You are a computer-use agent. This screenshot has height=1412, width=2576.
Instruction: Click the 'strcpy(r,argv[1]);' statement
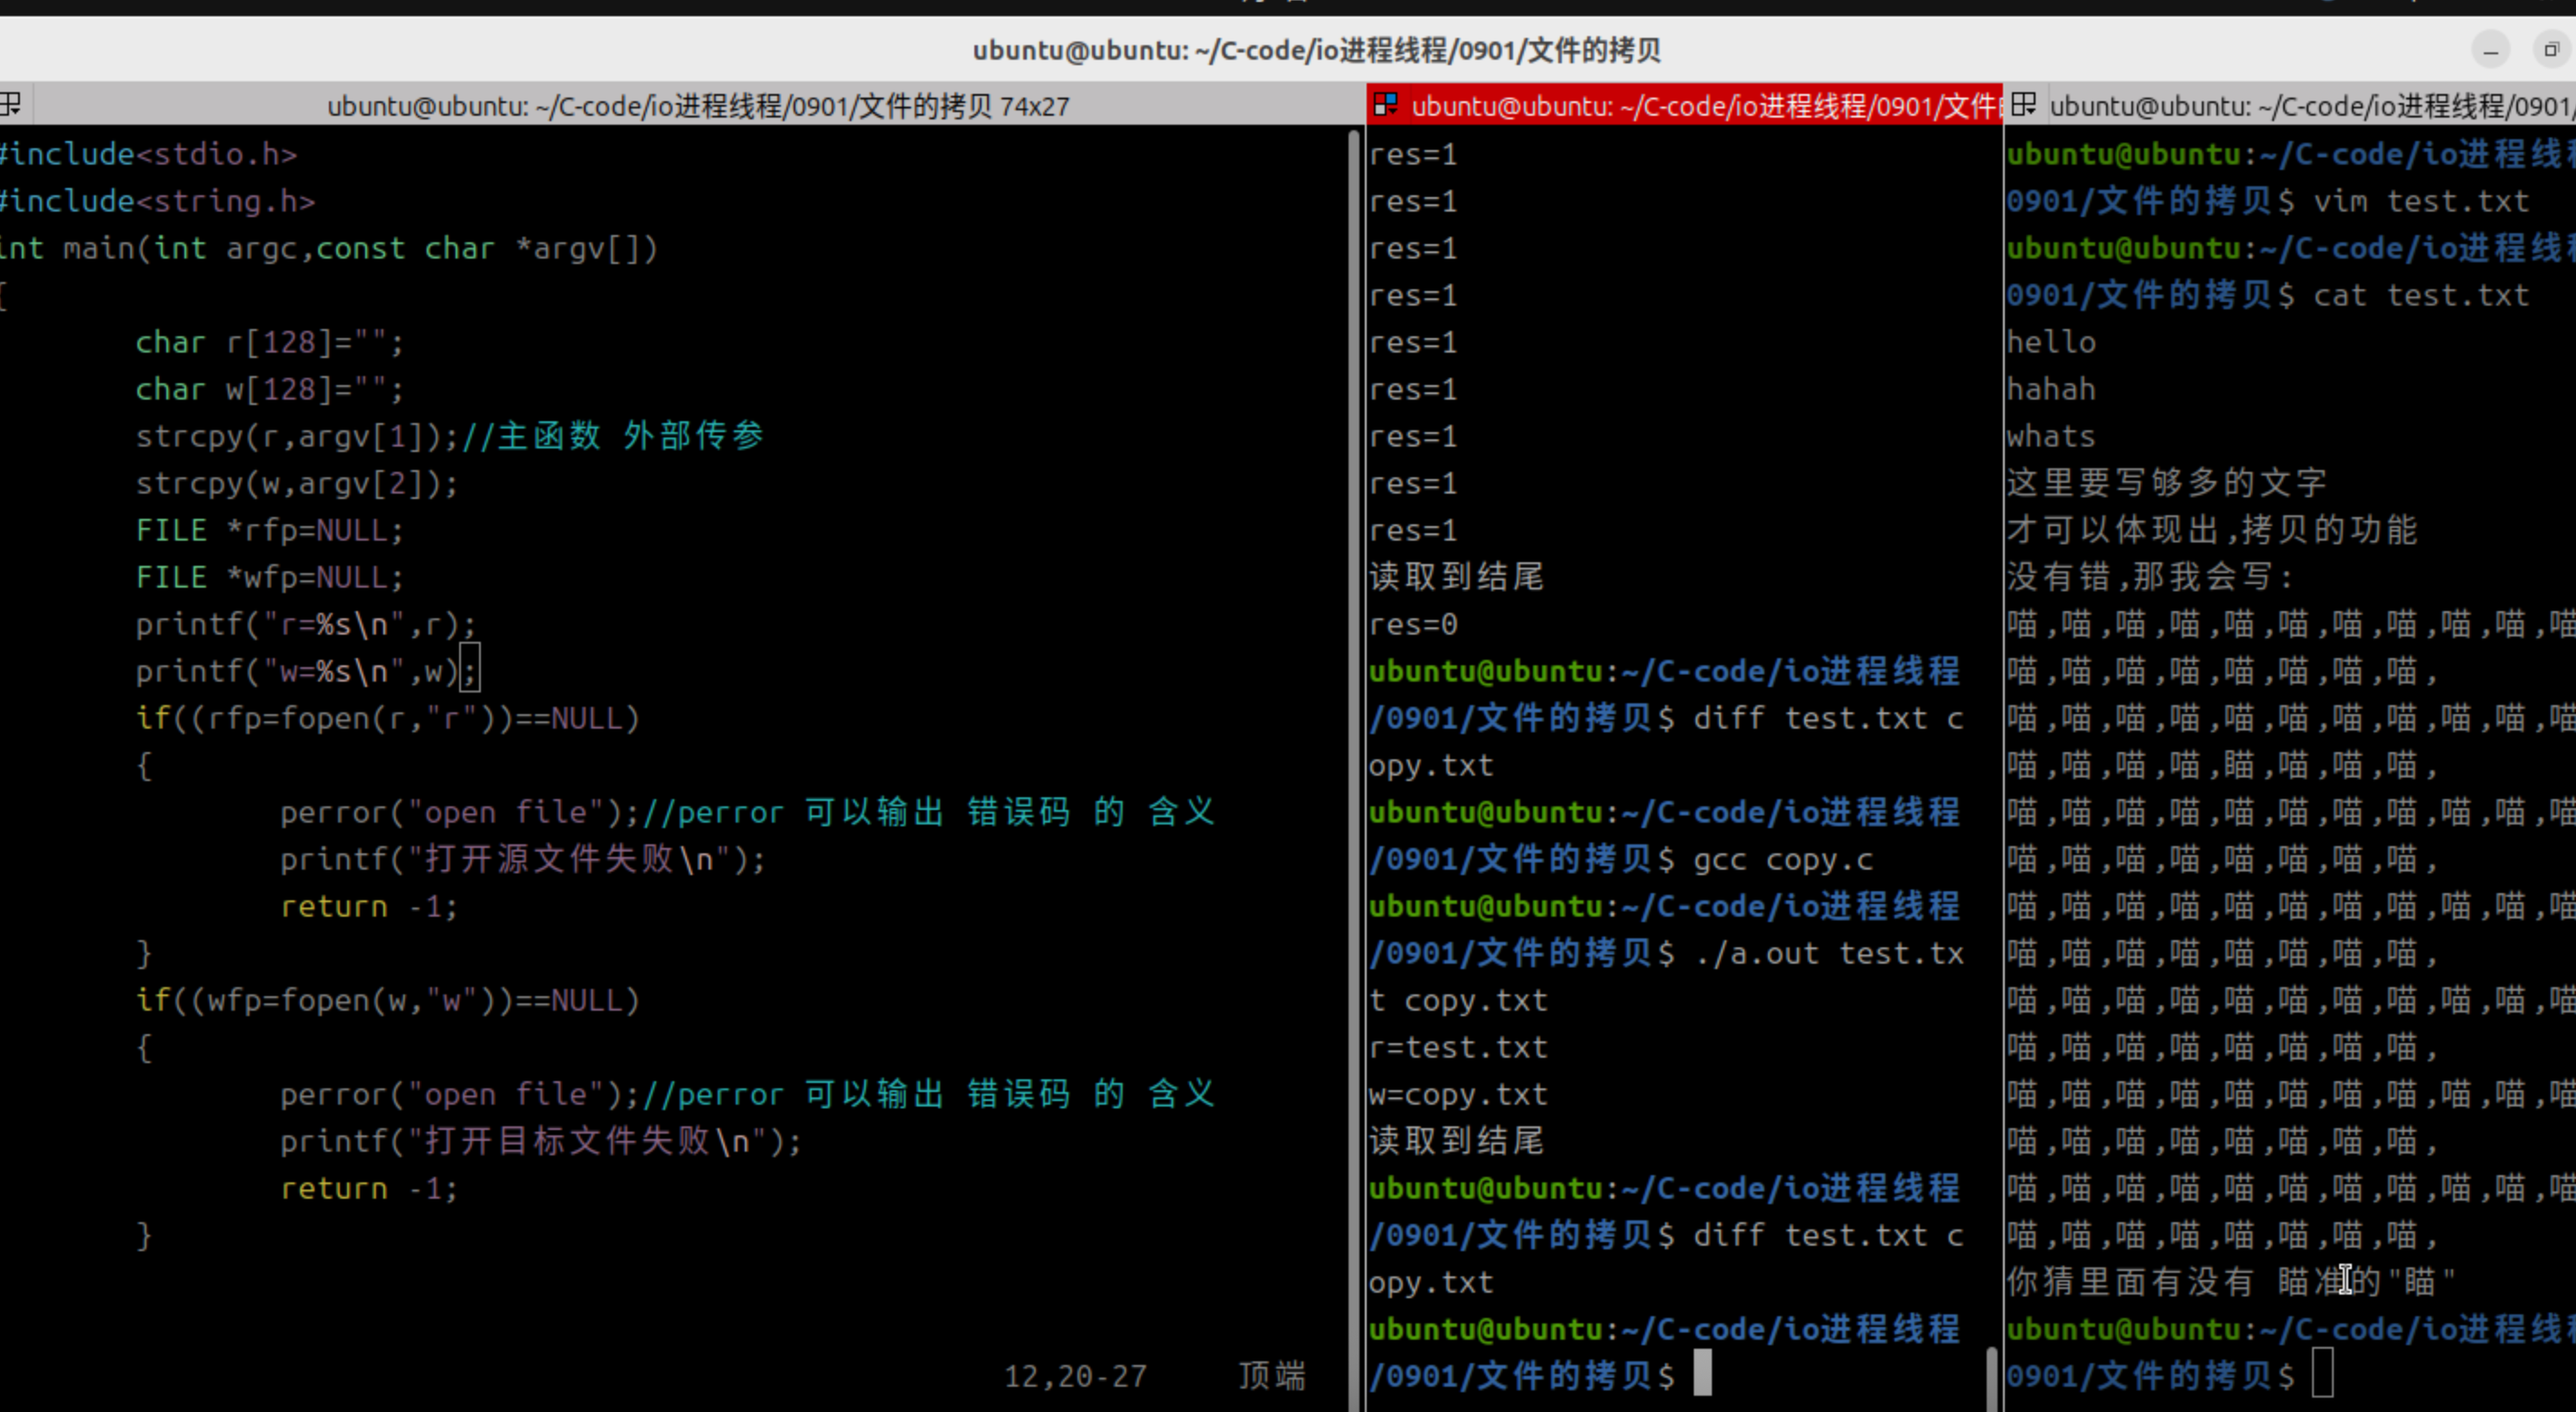pyautogui.click(x=297, y=437)
